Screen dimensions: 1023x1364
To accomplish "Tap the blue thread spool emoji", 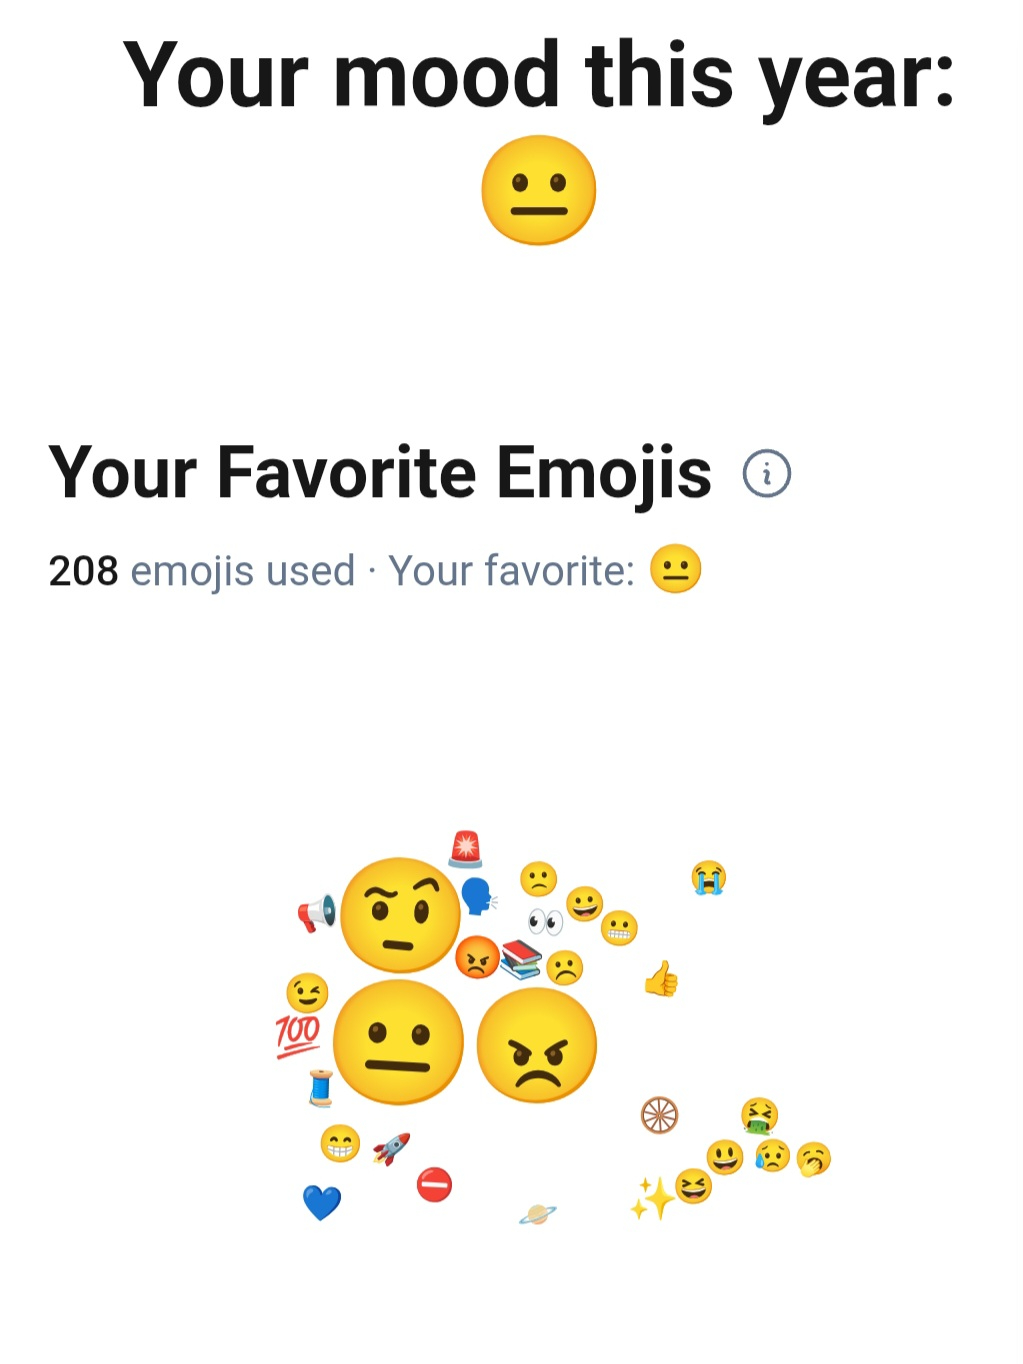I will tap(321, 1087).
